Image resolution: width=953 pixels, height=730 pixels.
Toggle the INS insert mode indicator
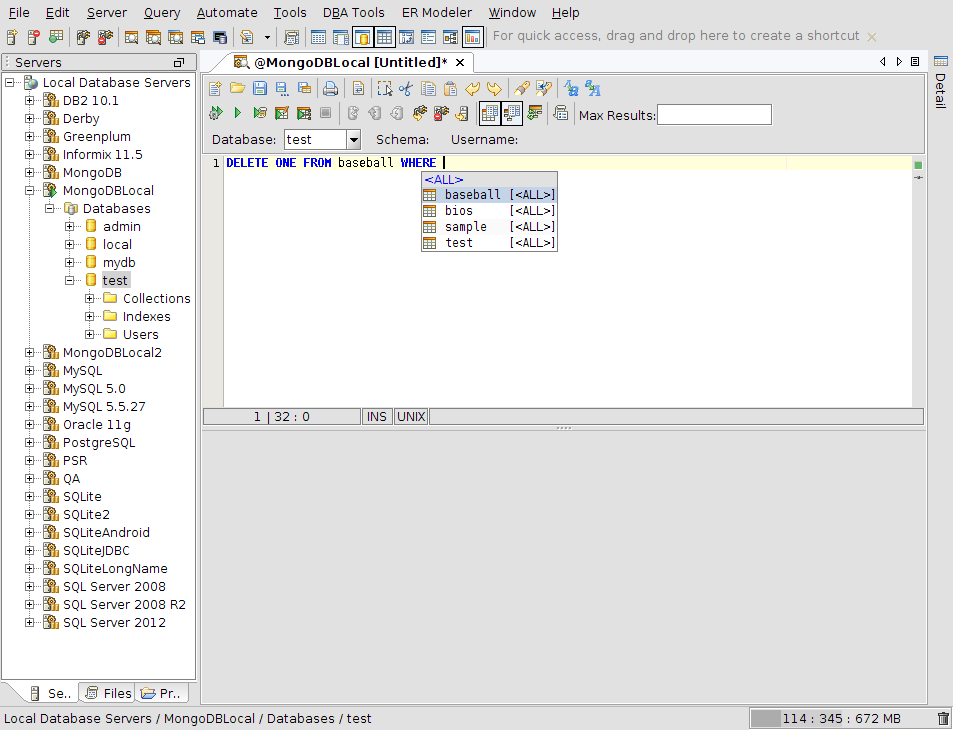(376, 416)
